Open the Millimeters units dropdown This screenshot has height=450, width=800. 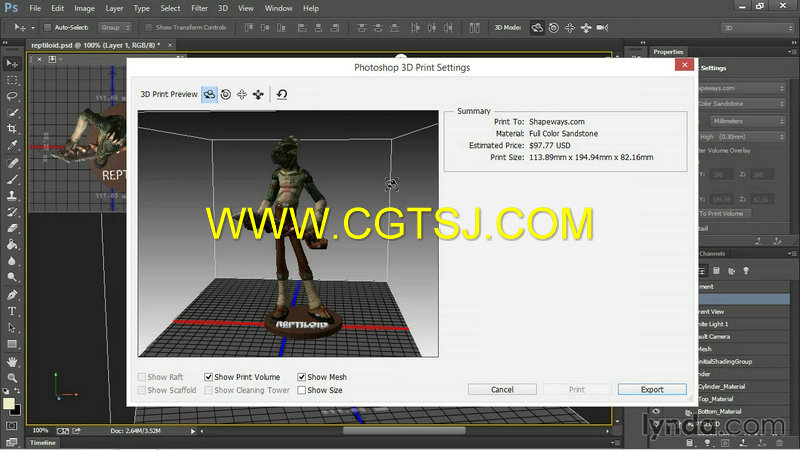pyautogui.click(x=748, y=121)
